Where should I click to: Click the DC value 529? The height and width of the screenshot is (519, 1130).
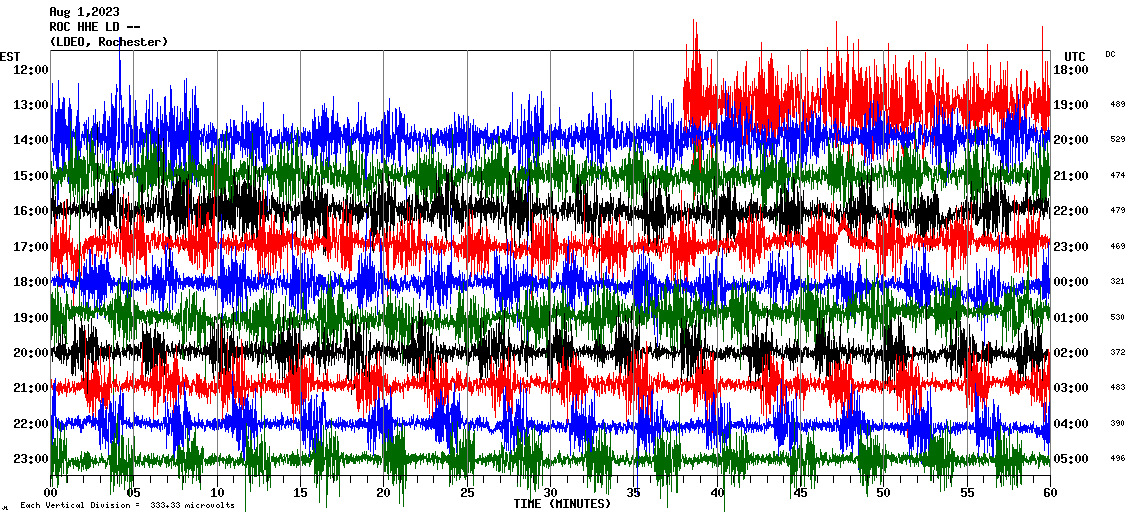[x=1117, y=140]
